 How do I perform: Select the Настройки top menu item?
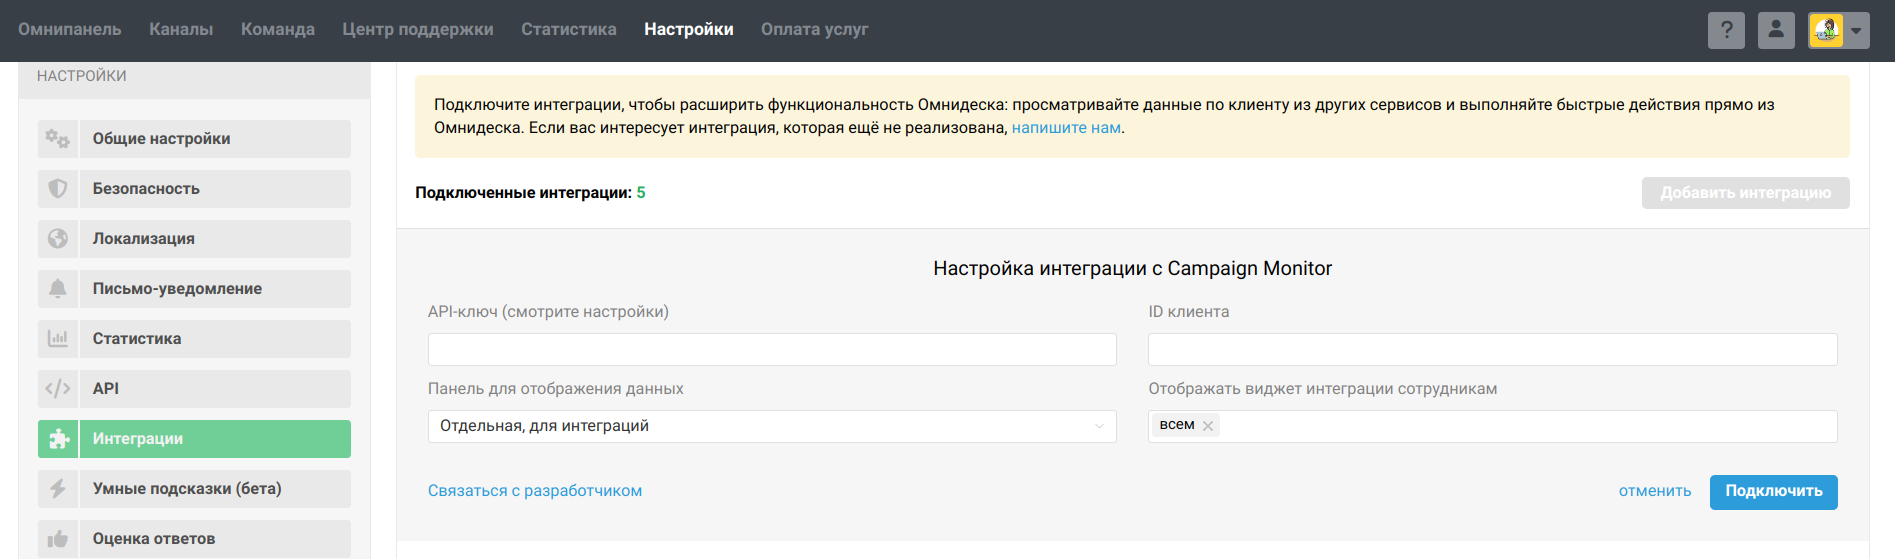689,30
